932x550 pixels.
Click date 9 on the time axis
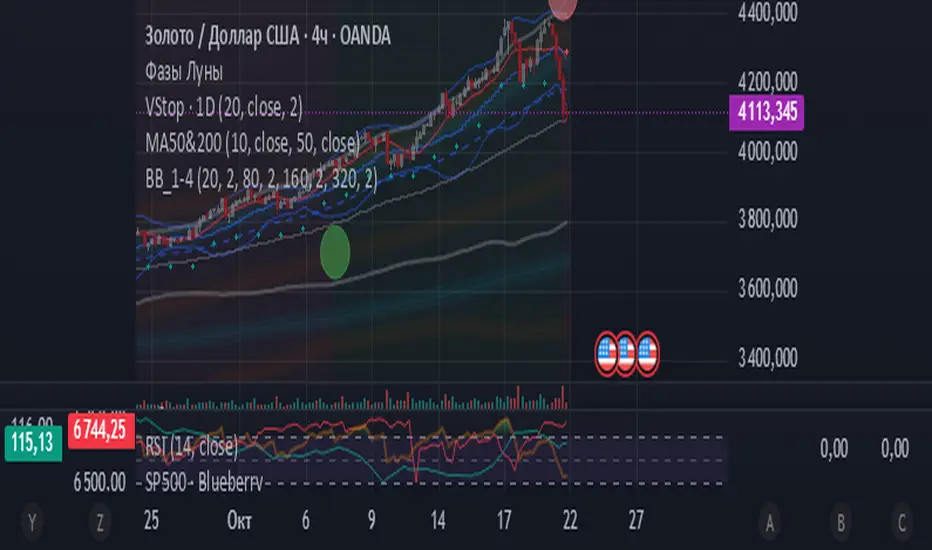pyautogui.click(x=371, y=521)
